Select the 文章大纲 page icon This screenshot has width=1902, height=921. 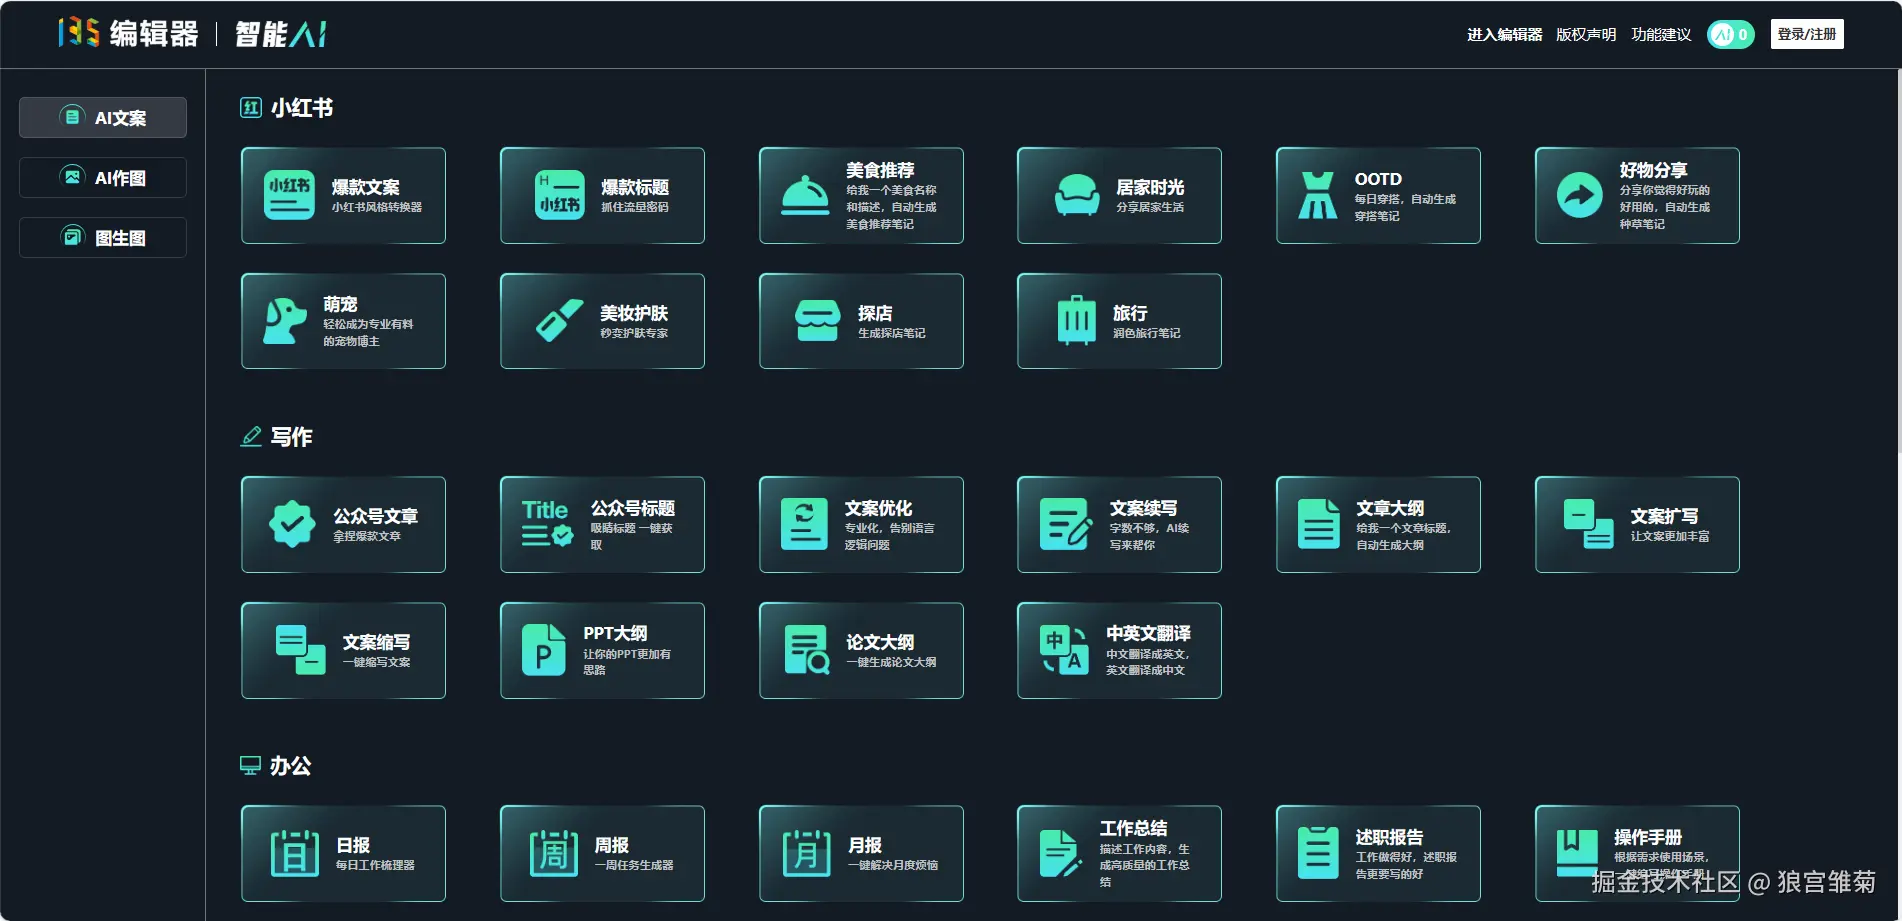pos(1318,524)
